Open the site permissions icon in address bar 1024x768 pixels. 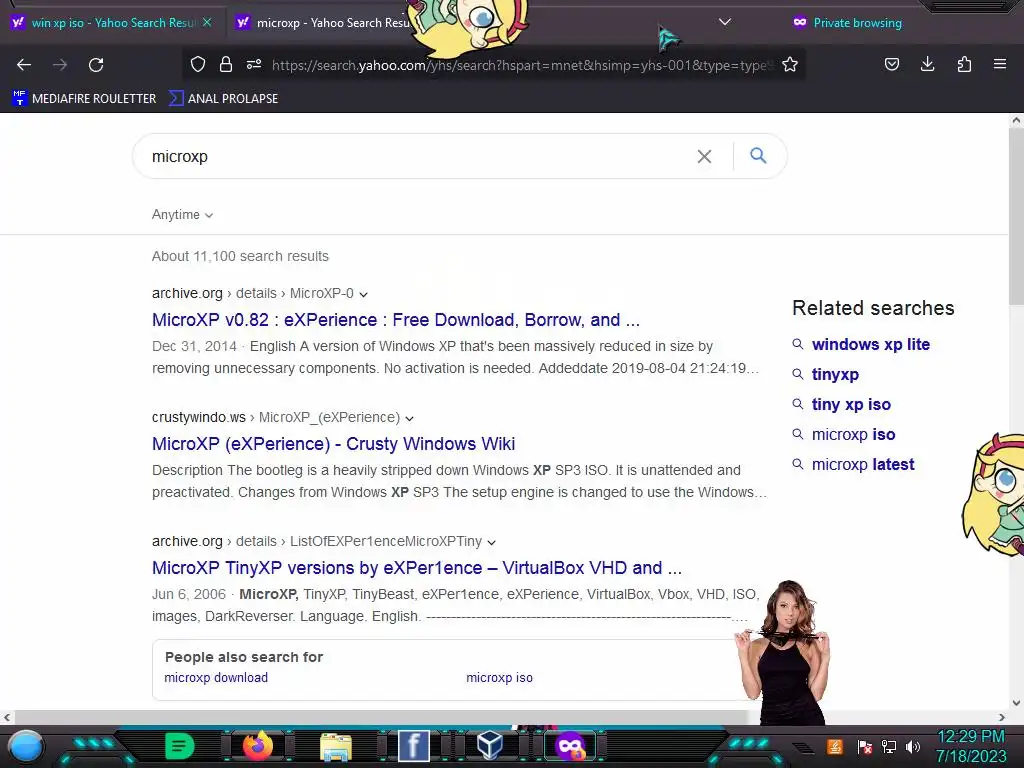254,64
